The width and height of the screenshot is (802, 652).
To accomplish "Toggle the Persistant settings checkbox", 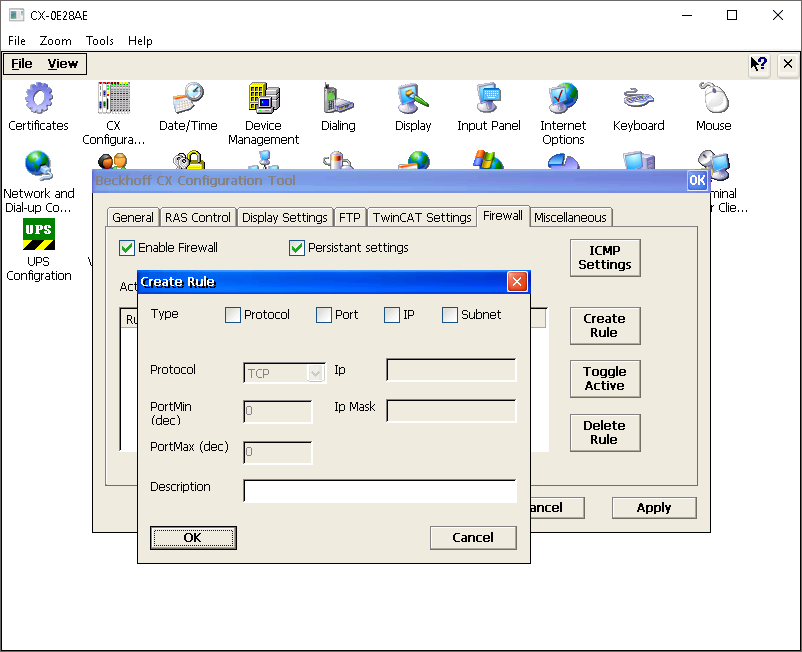I will tap(297, 248).
